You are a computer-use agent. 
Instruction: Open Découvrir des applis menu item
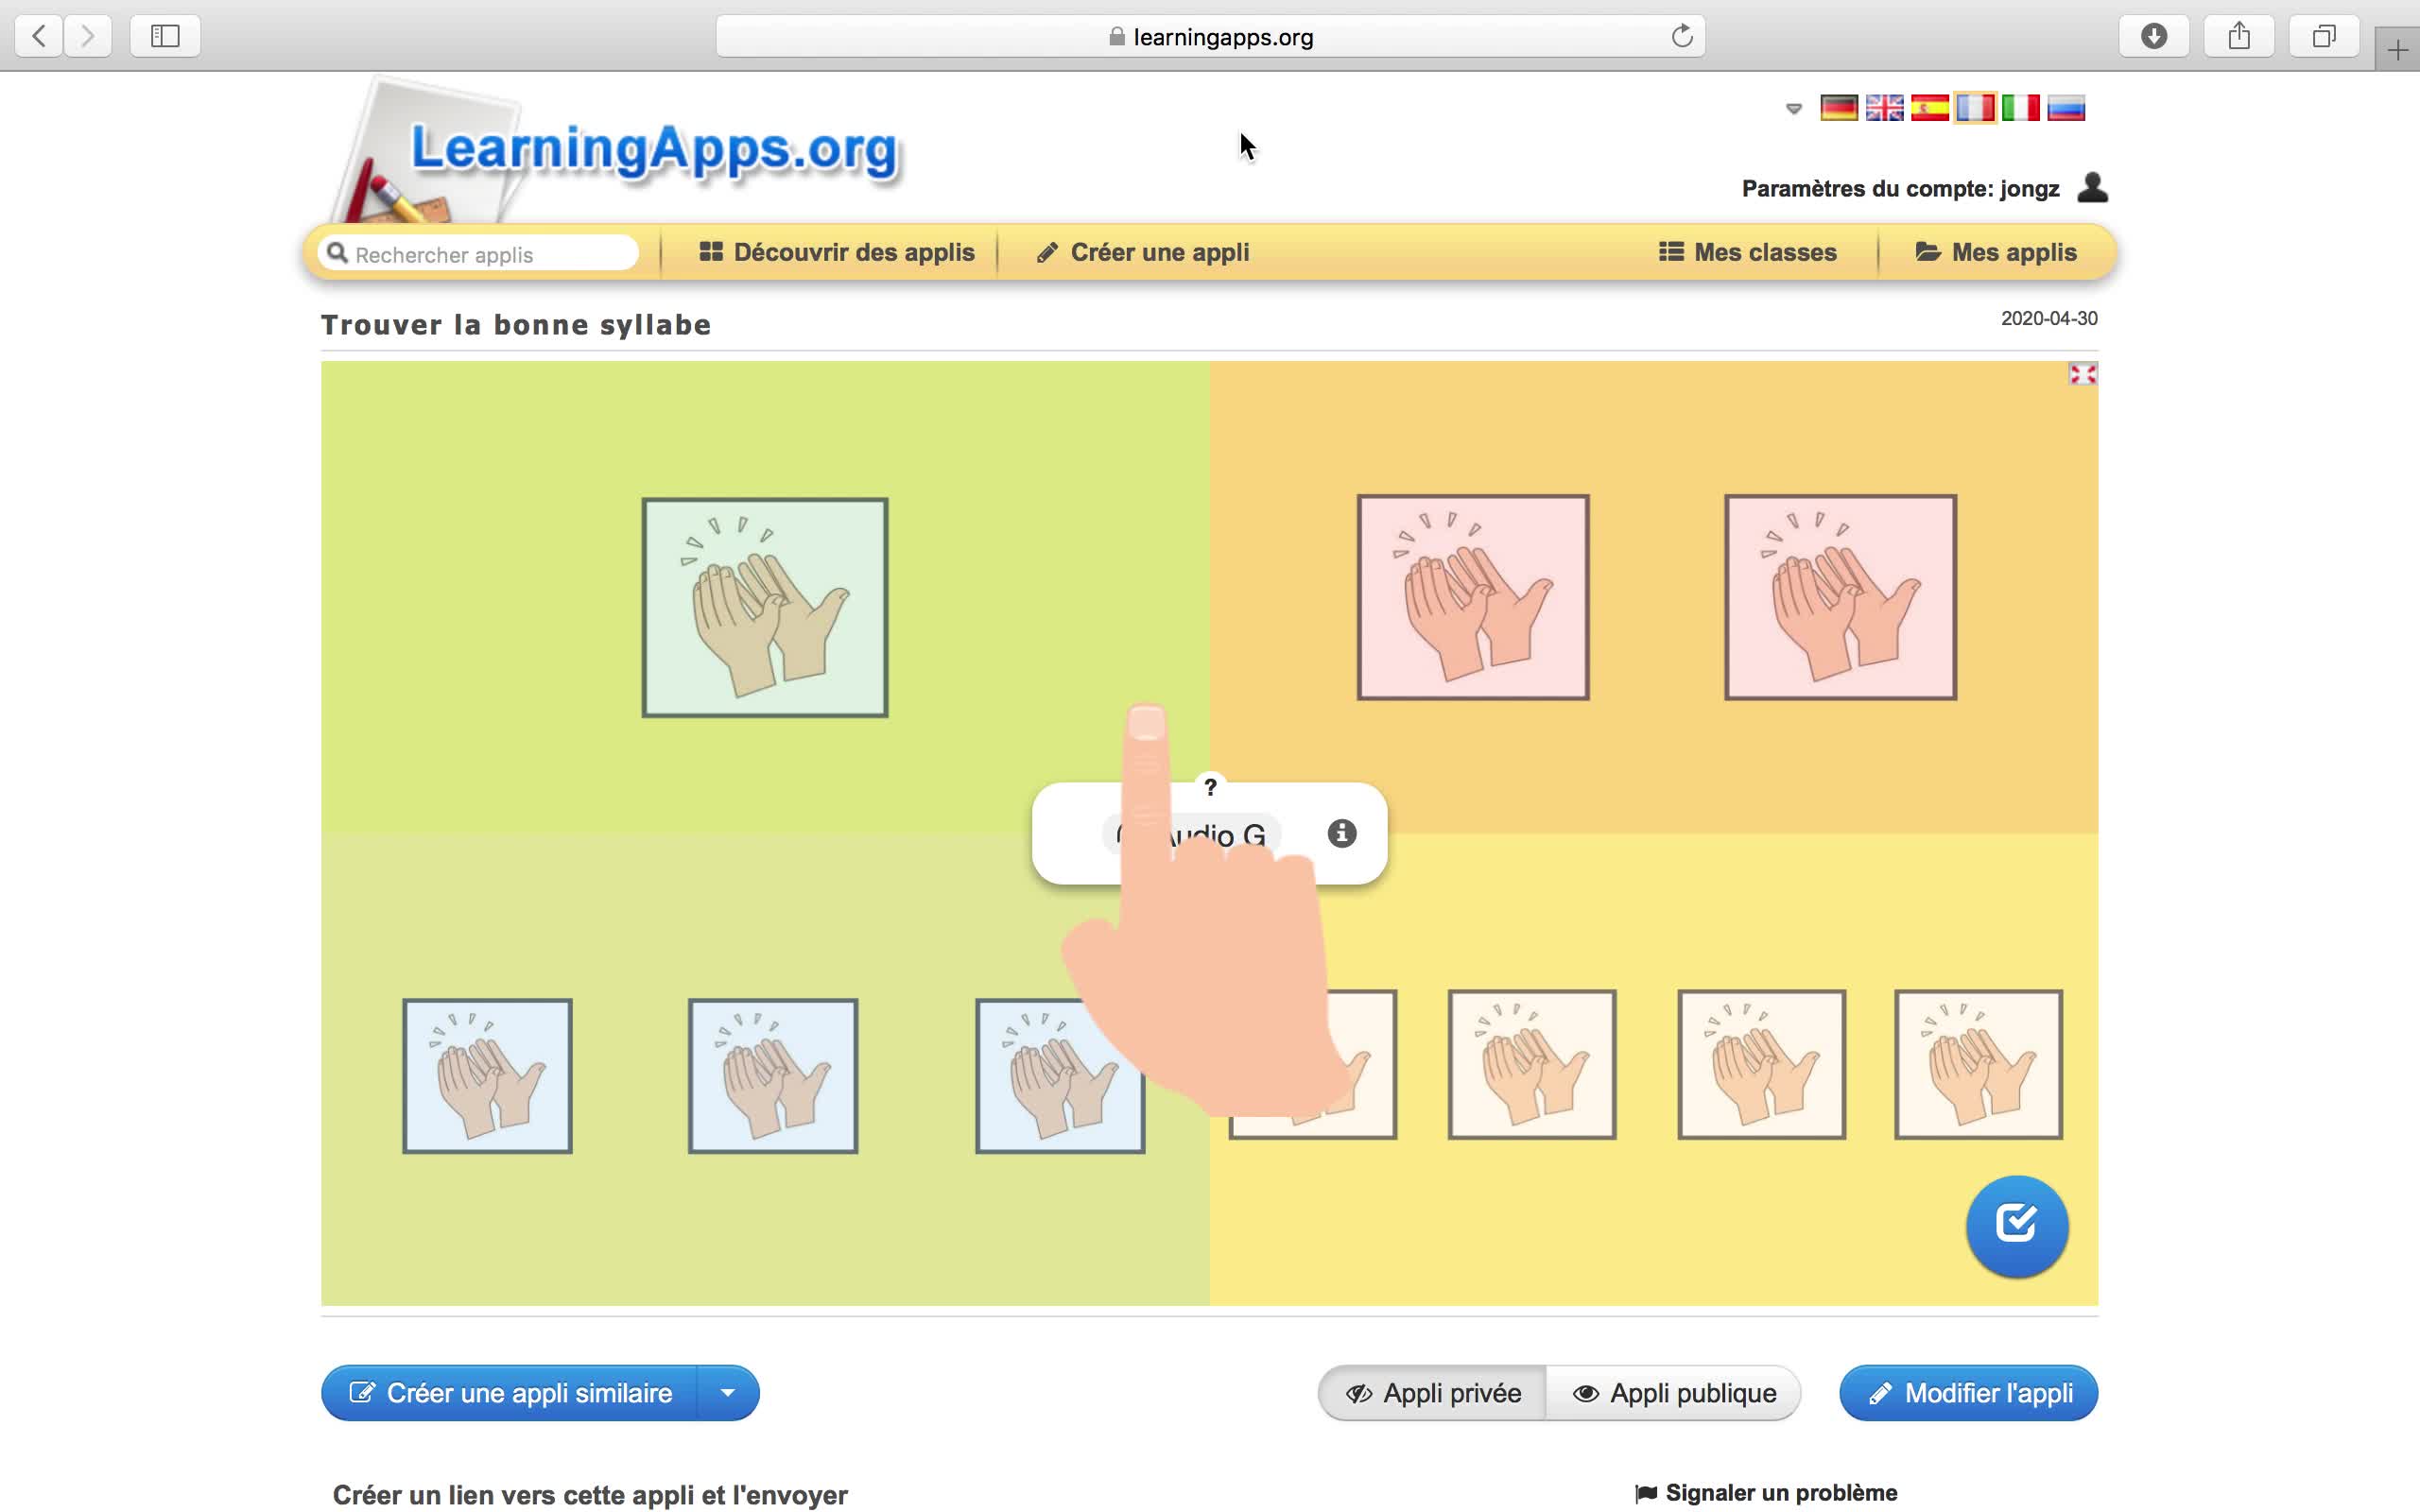(836, 252)
